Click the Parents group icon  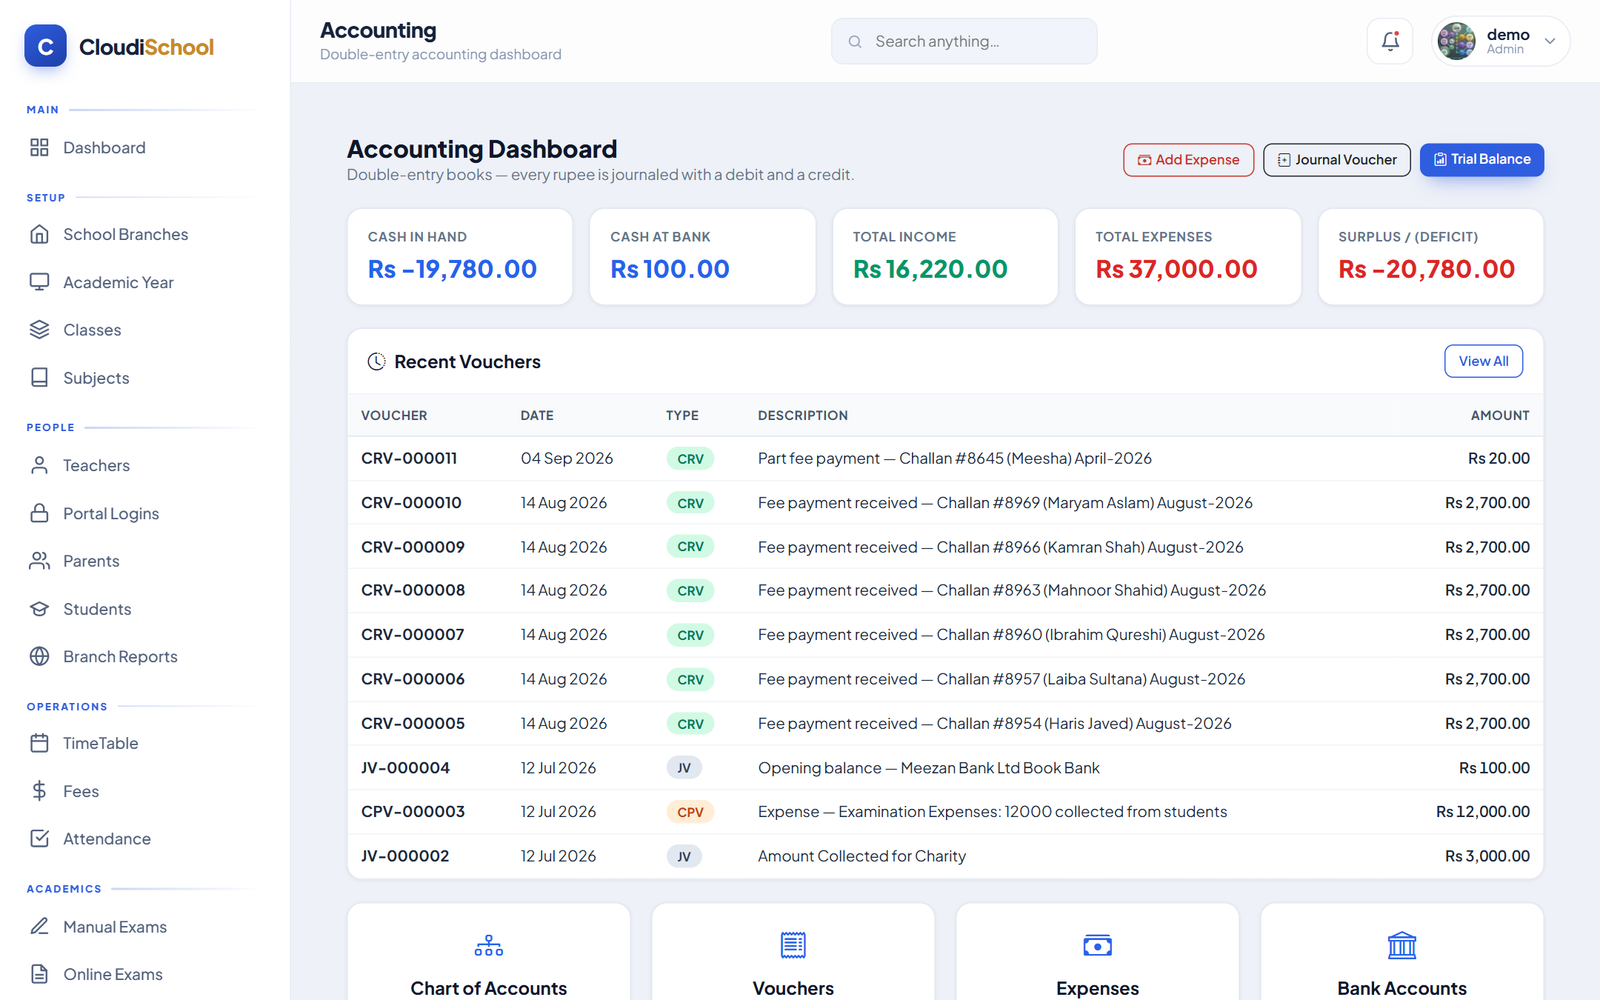(x=39, y=561)
